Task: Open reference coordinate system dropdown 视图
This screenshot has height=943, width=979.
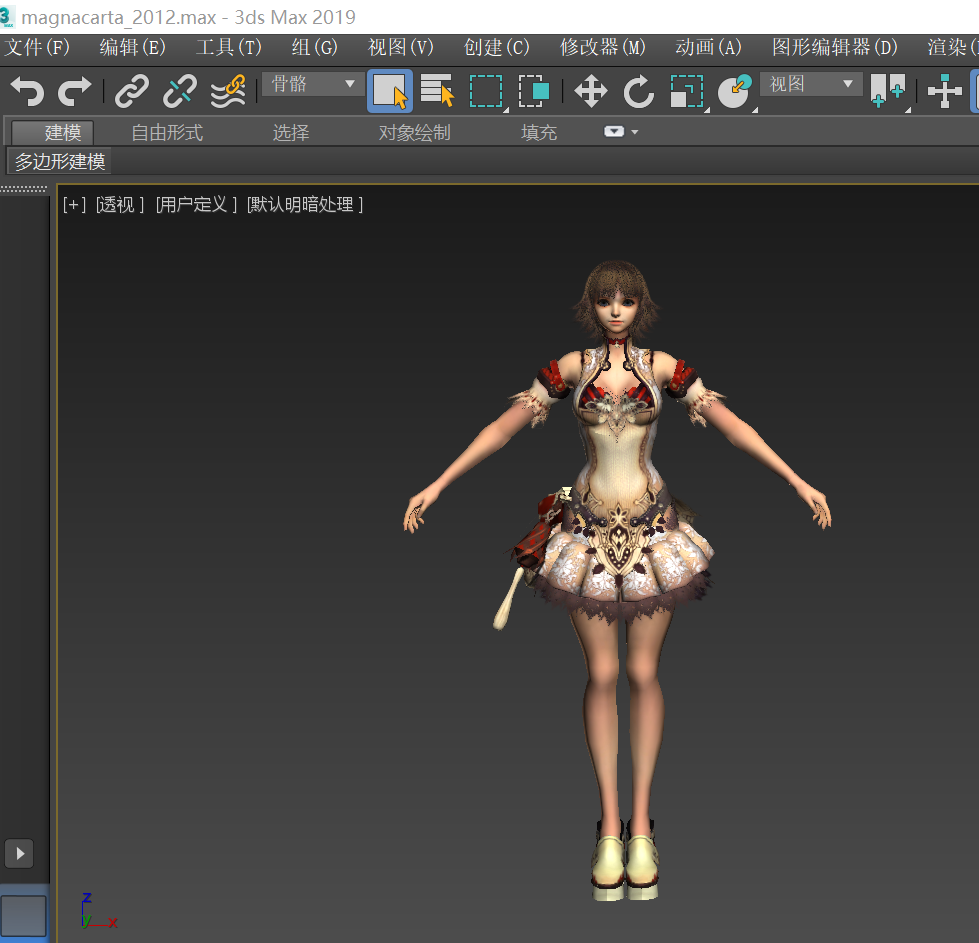Action: [811, 84]
